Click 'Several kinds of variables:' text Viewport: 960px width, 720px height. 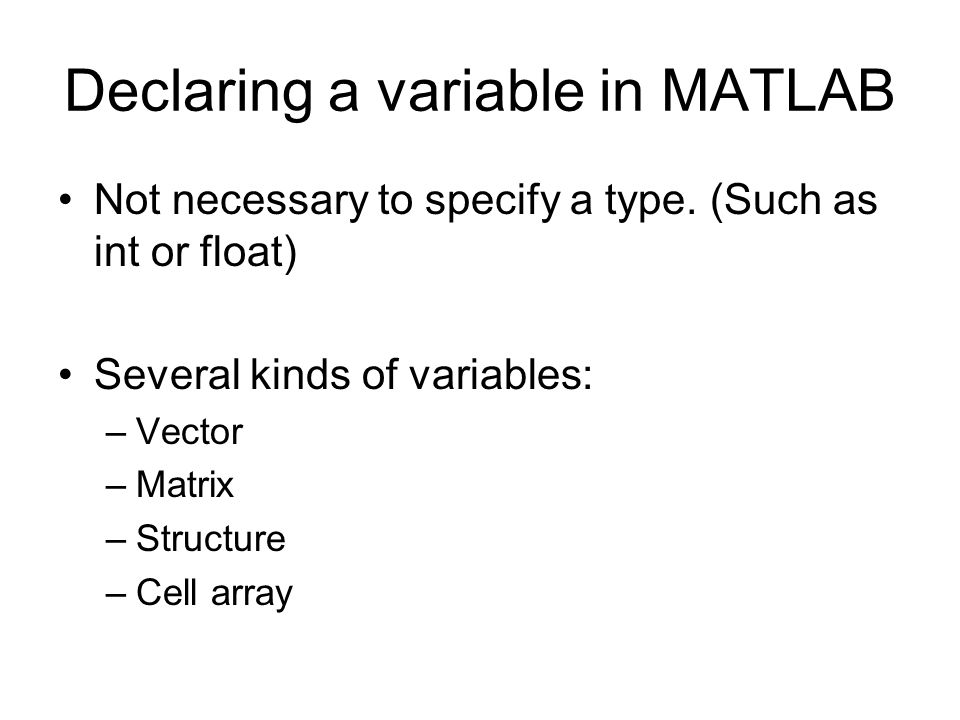(343, 374)
